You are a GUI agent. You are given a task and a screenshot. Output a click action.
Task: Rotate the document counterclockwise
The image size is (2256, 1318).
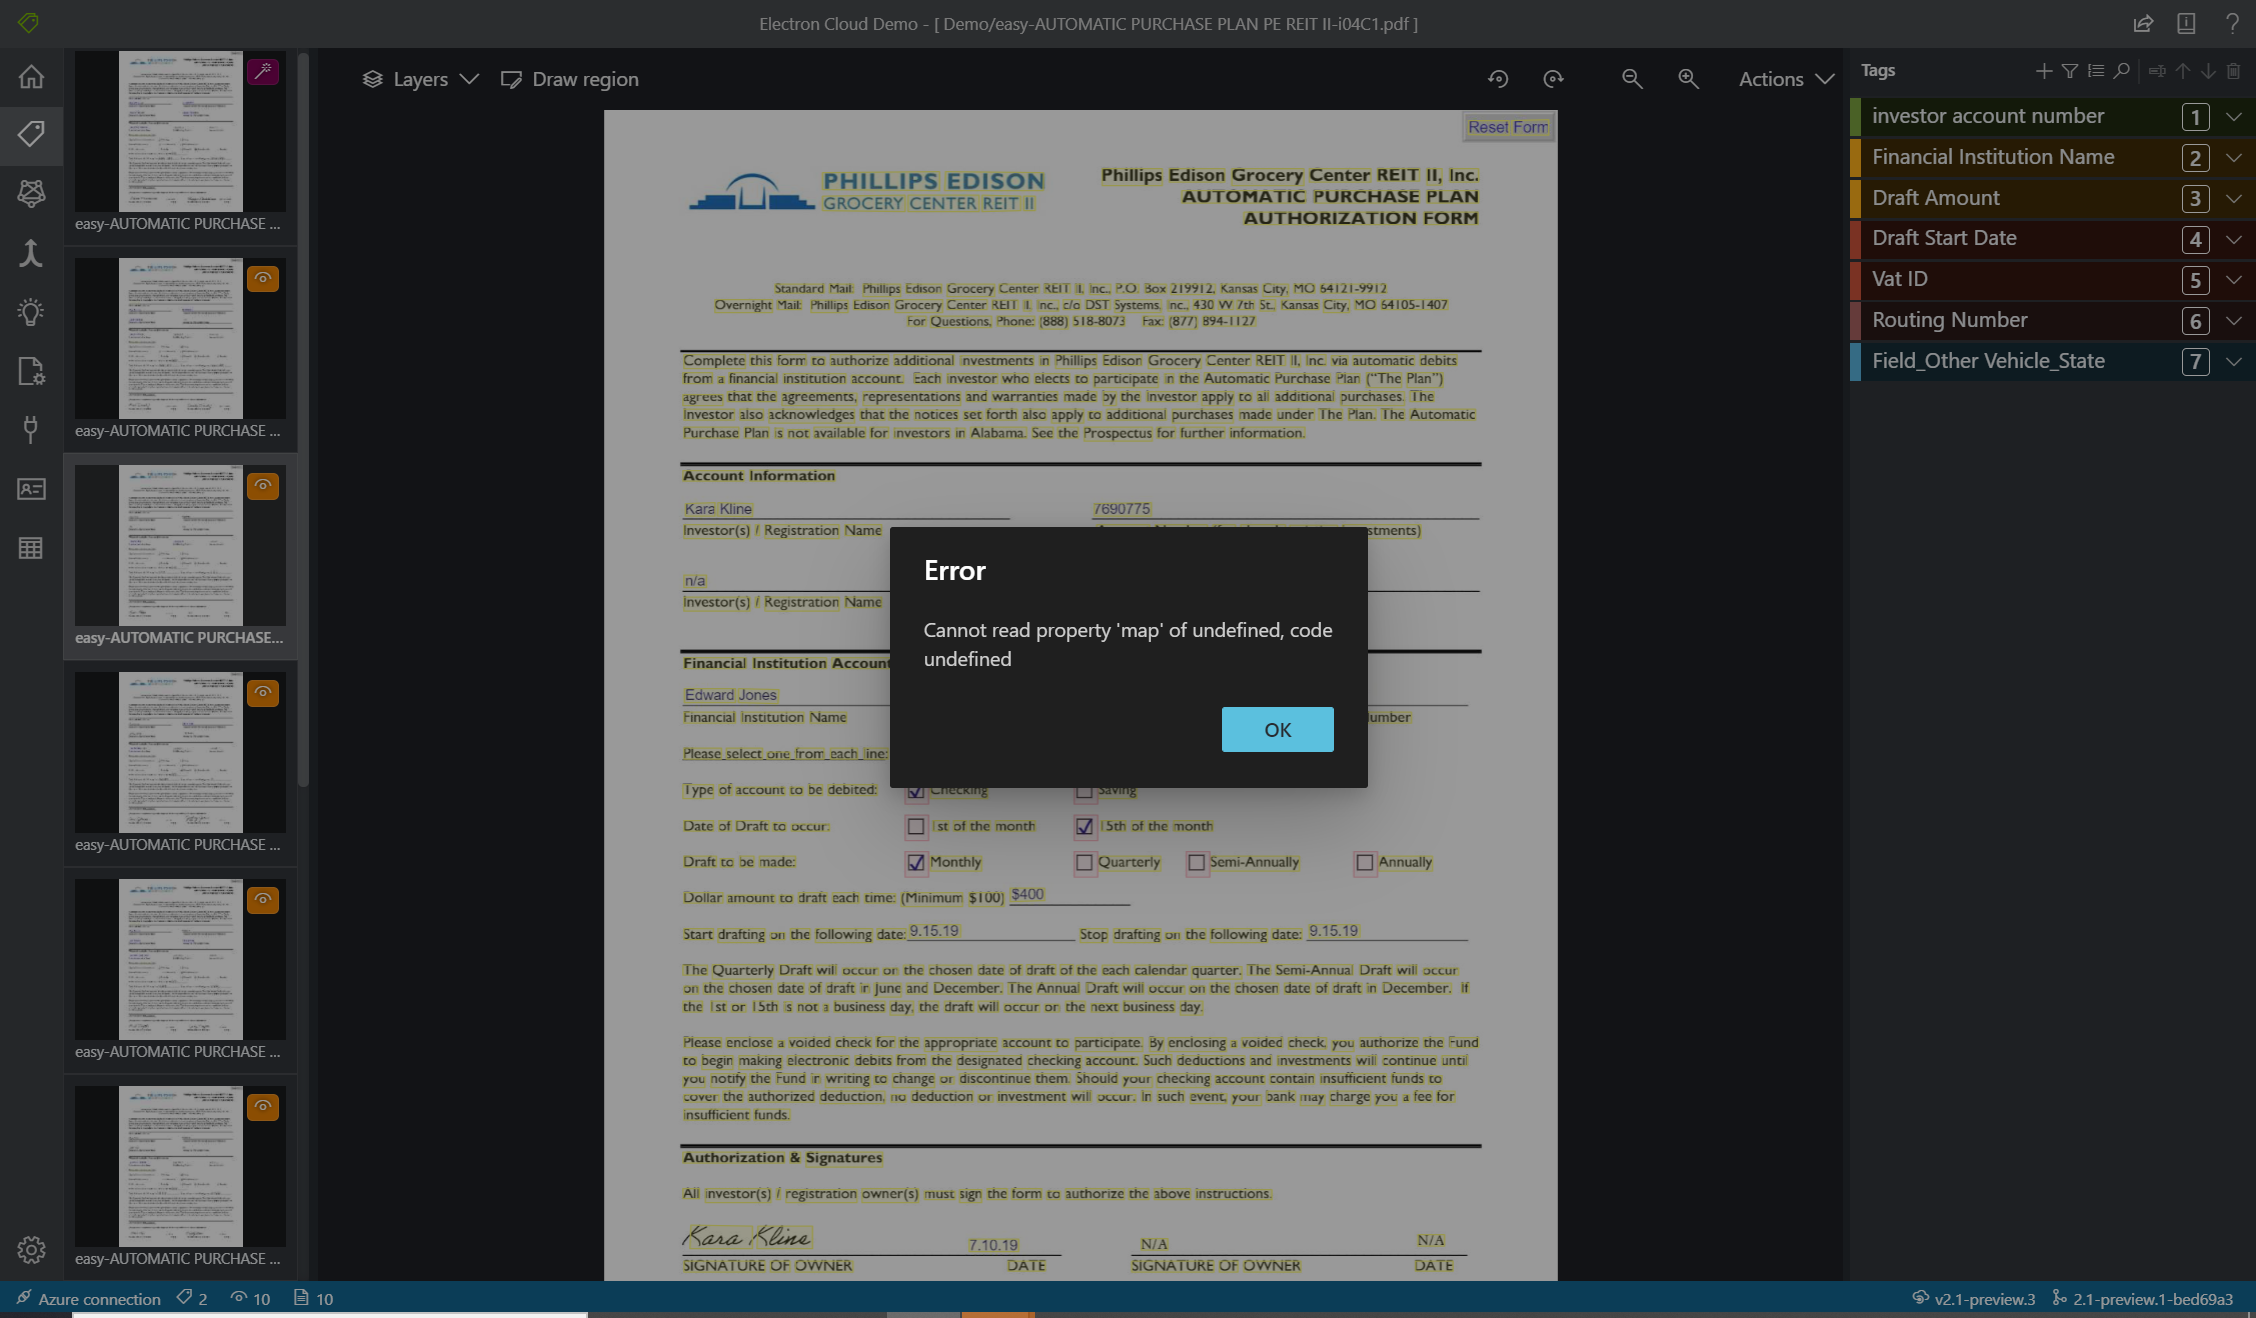[1497, 79]
